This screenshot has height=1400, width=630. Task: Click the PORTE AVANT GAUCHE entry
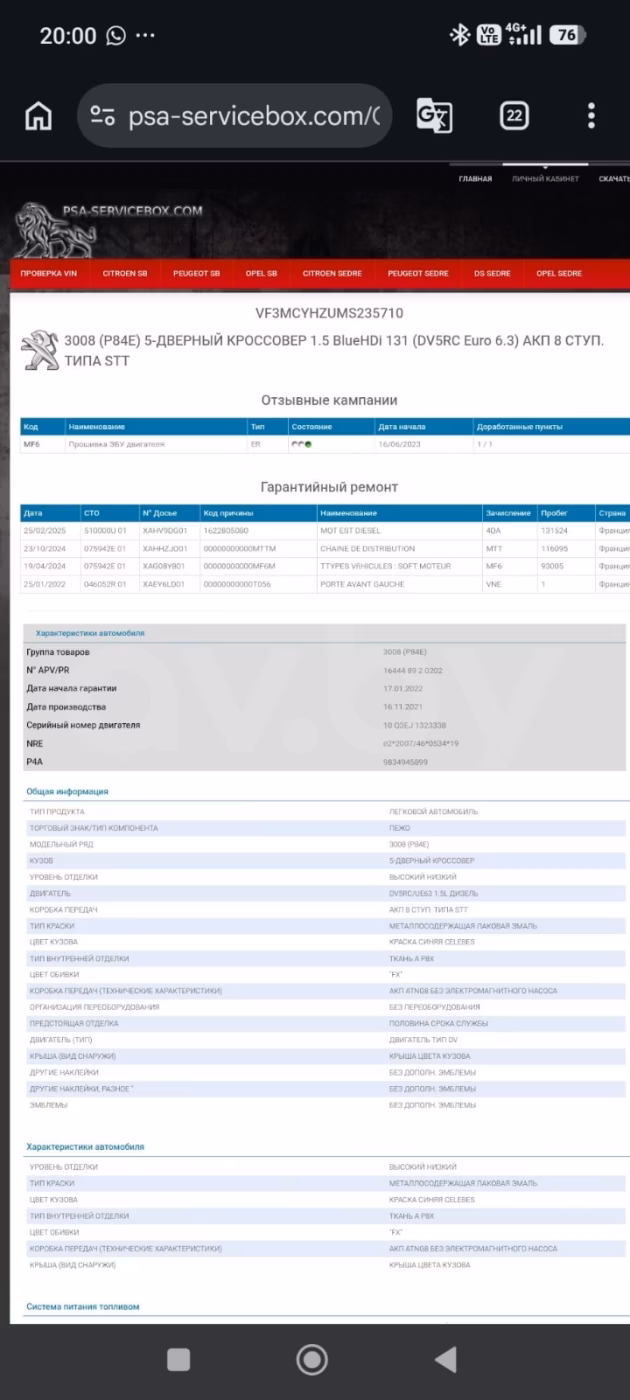pos(362,584)
